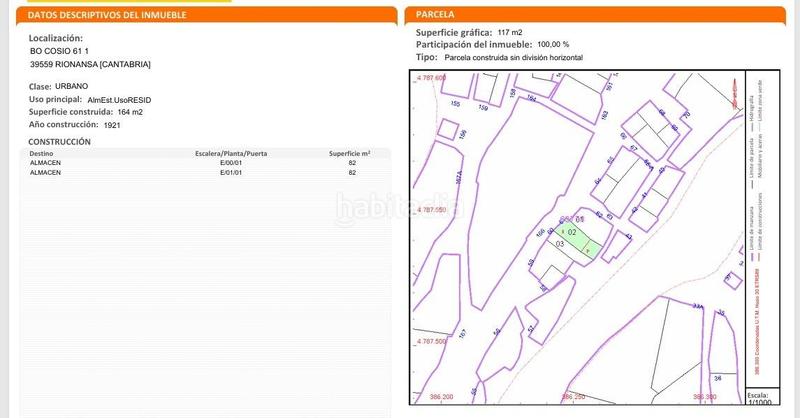Select the first ALMACEN row E/00/01
This screenshot has width=800, height=418.
(x=200, y=164)
